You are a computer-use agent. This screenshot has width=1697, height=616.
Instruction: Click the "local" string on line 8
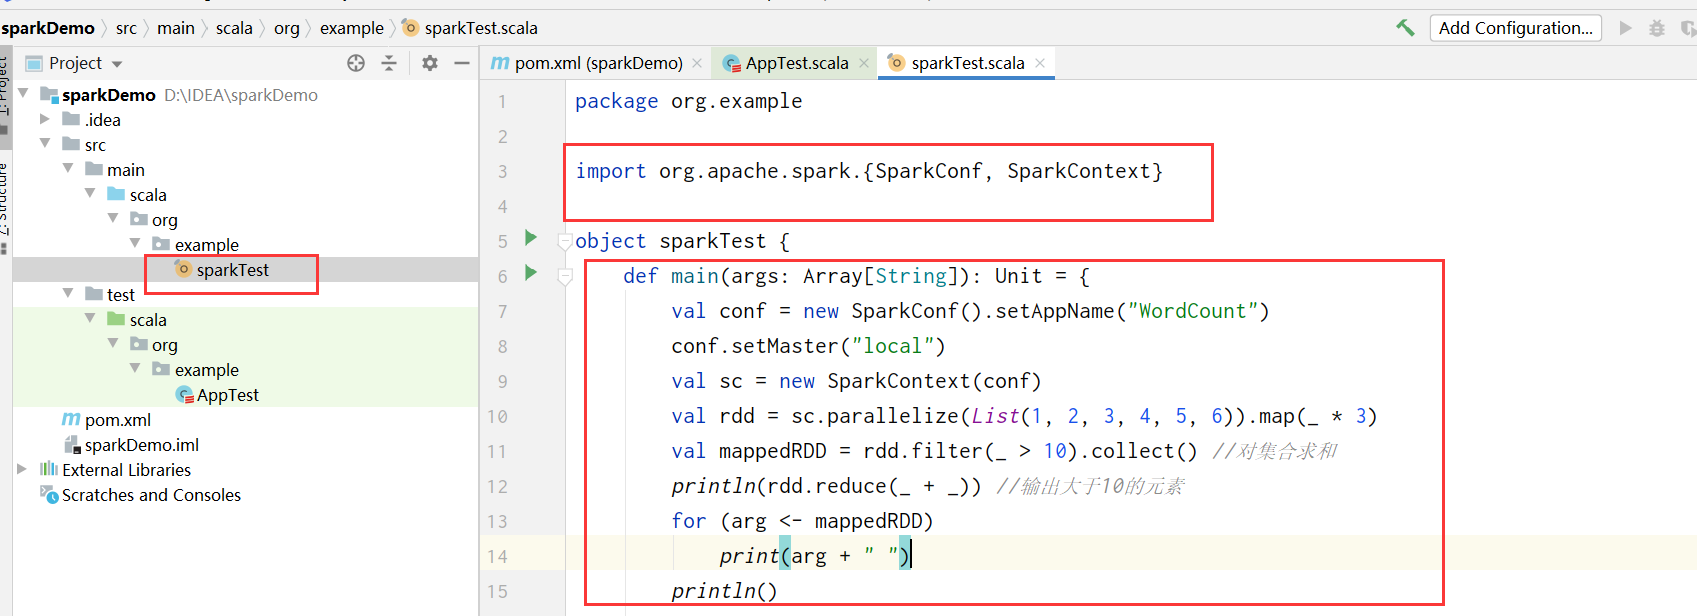(x=892, y=346)
